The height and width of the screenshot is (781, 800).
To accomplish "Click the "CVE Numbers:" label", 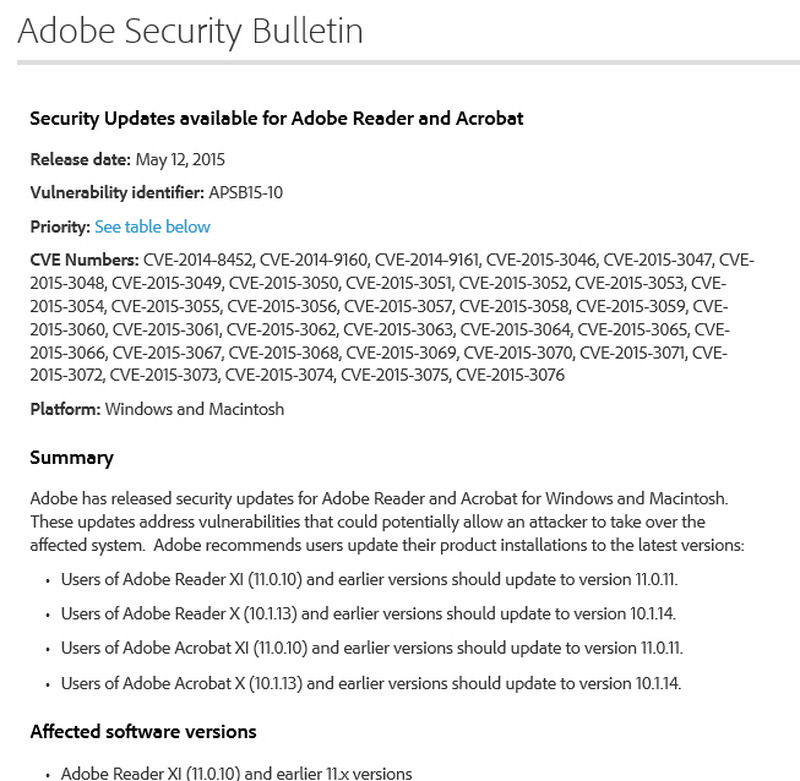I will tap(84, 261).
